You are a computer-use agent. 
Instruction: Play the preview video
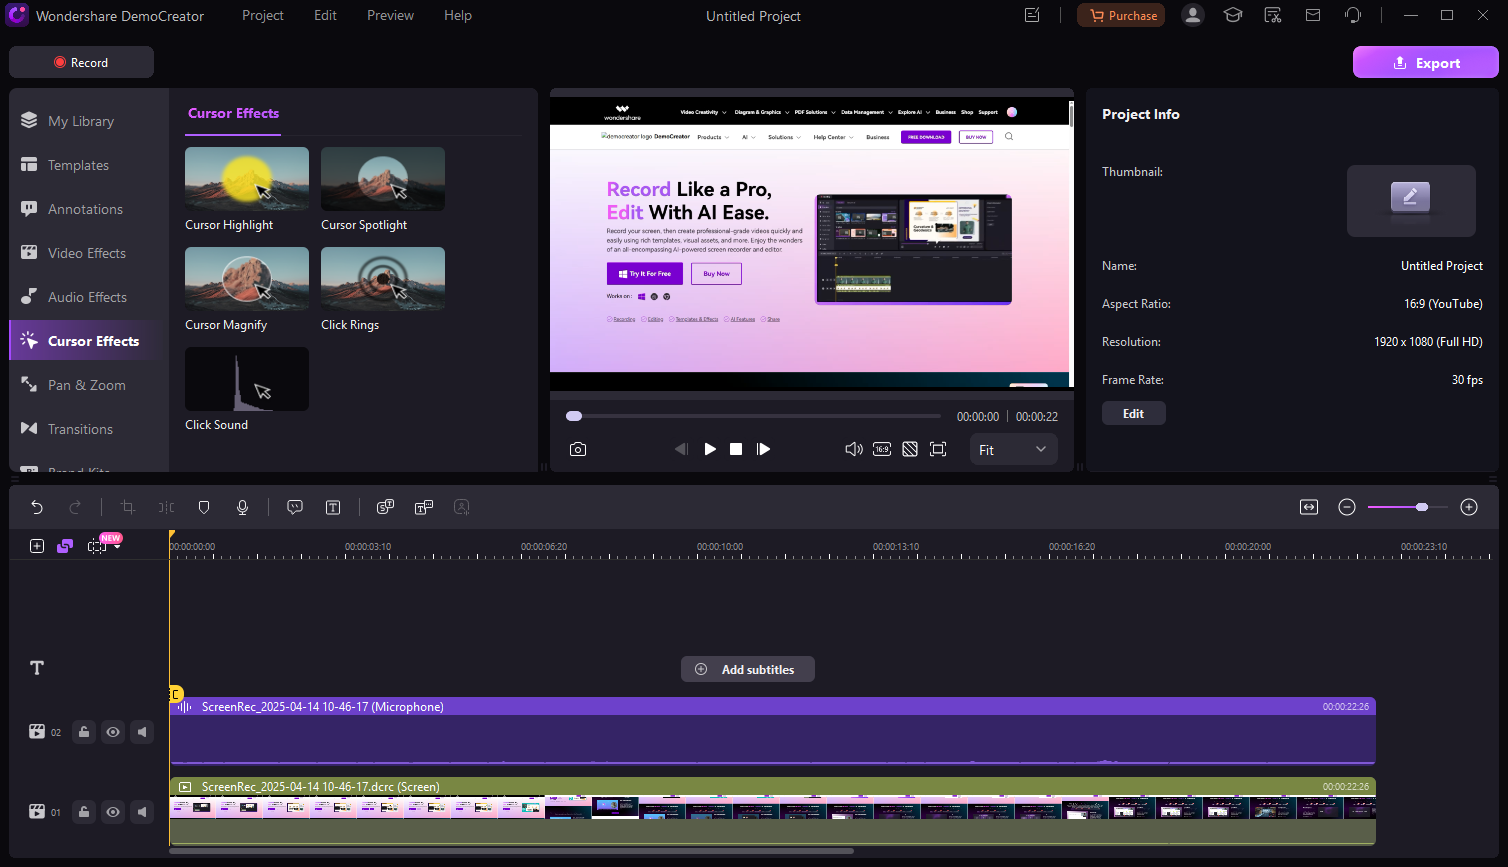pyautogui.click(x=710, y=449)
